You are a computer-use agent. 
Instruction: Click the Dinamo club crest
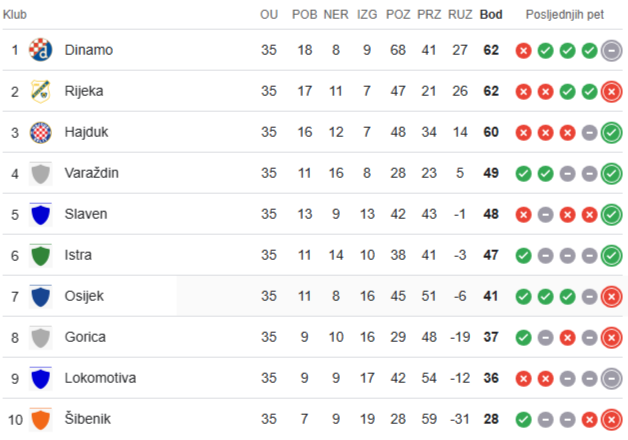point(40,50)
